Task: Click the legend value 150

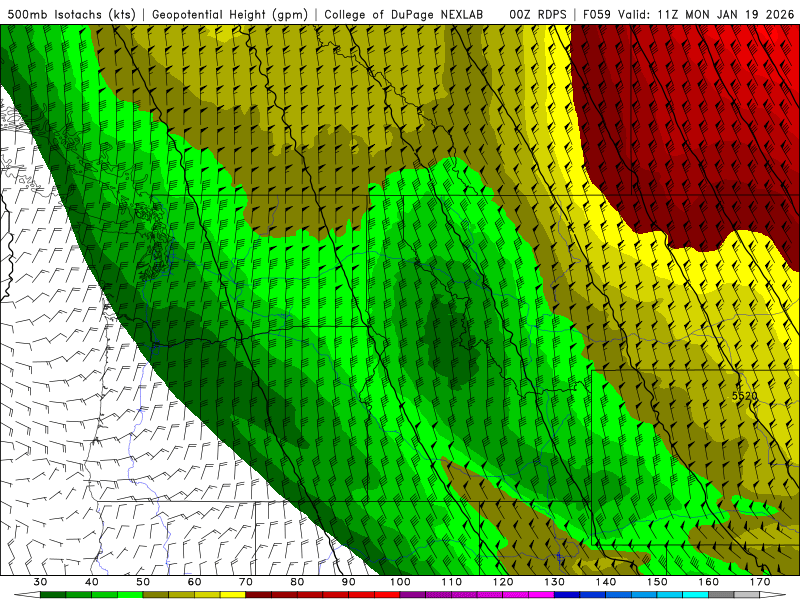Action: coord(657,582)
